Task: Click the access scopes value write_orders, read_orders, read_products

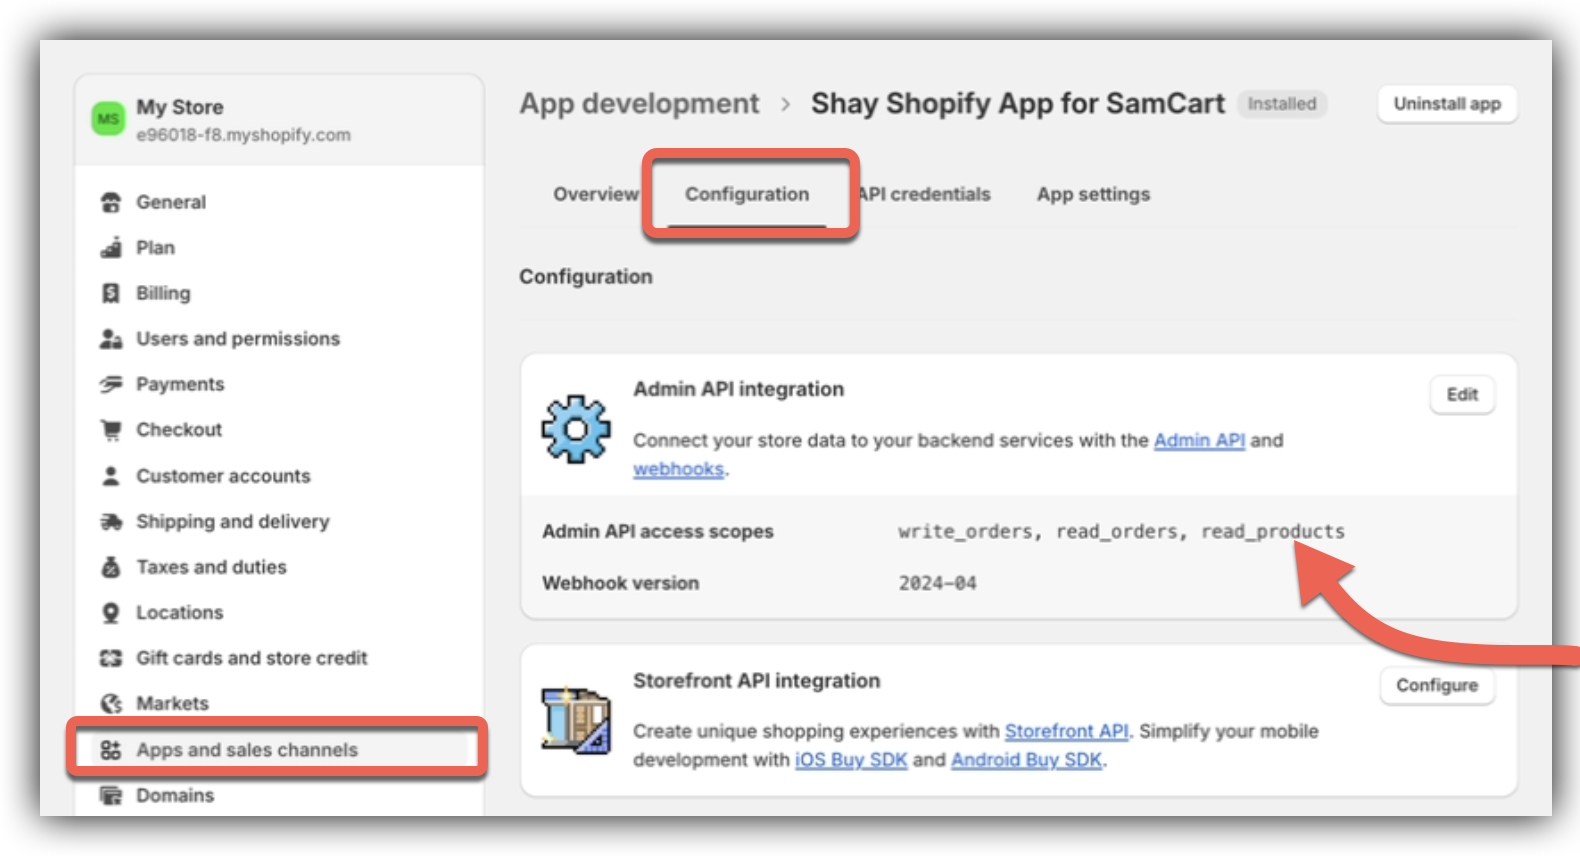Action: (x=1121, y=532)
